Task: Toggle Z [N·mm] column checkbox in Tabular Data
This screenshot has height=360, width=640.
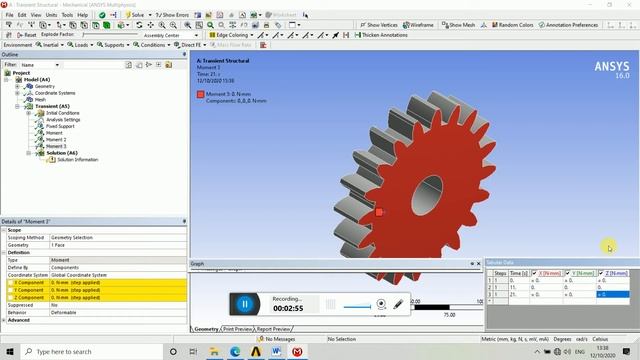Action: tap(601, 273)
